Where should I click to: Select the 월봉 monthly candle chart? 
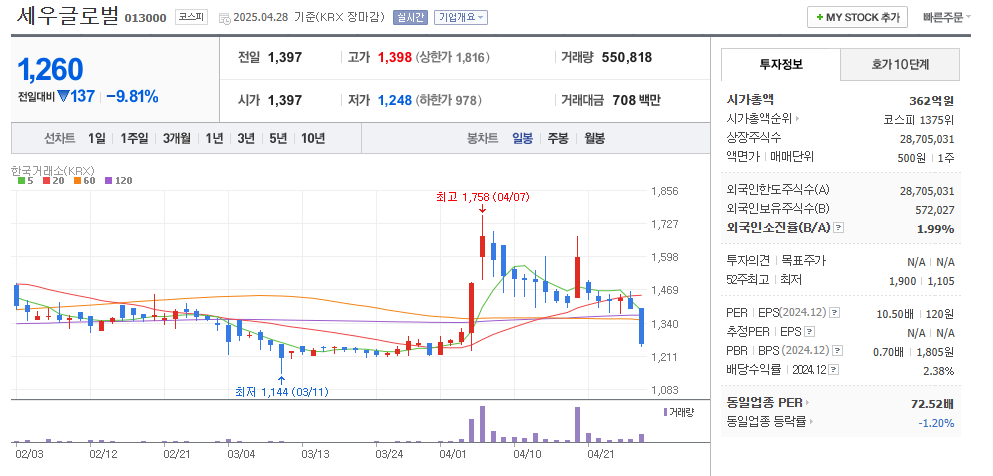(595, 138)
